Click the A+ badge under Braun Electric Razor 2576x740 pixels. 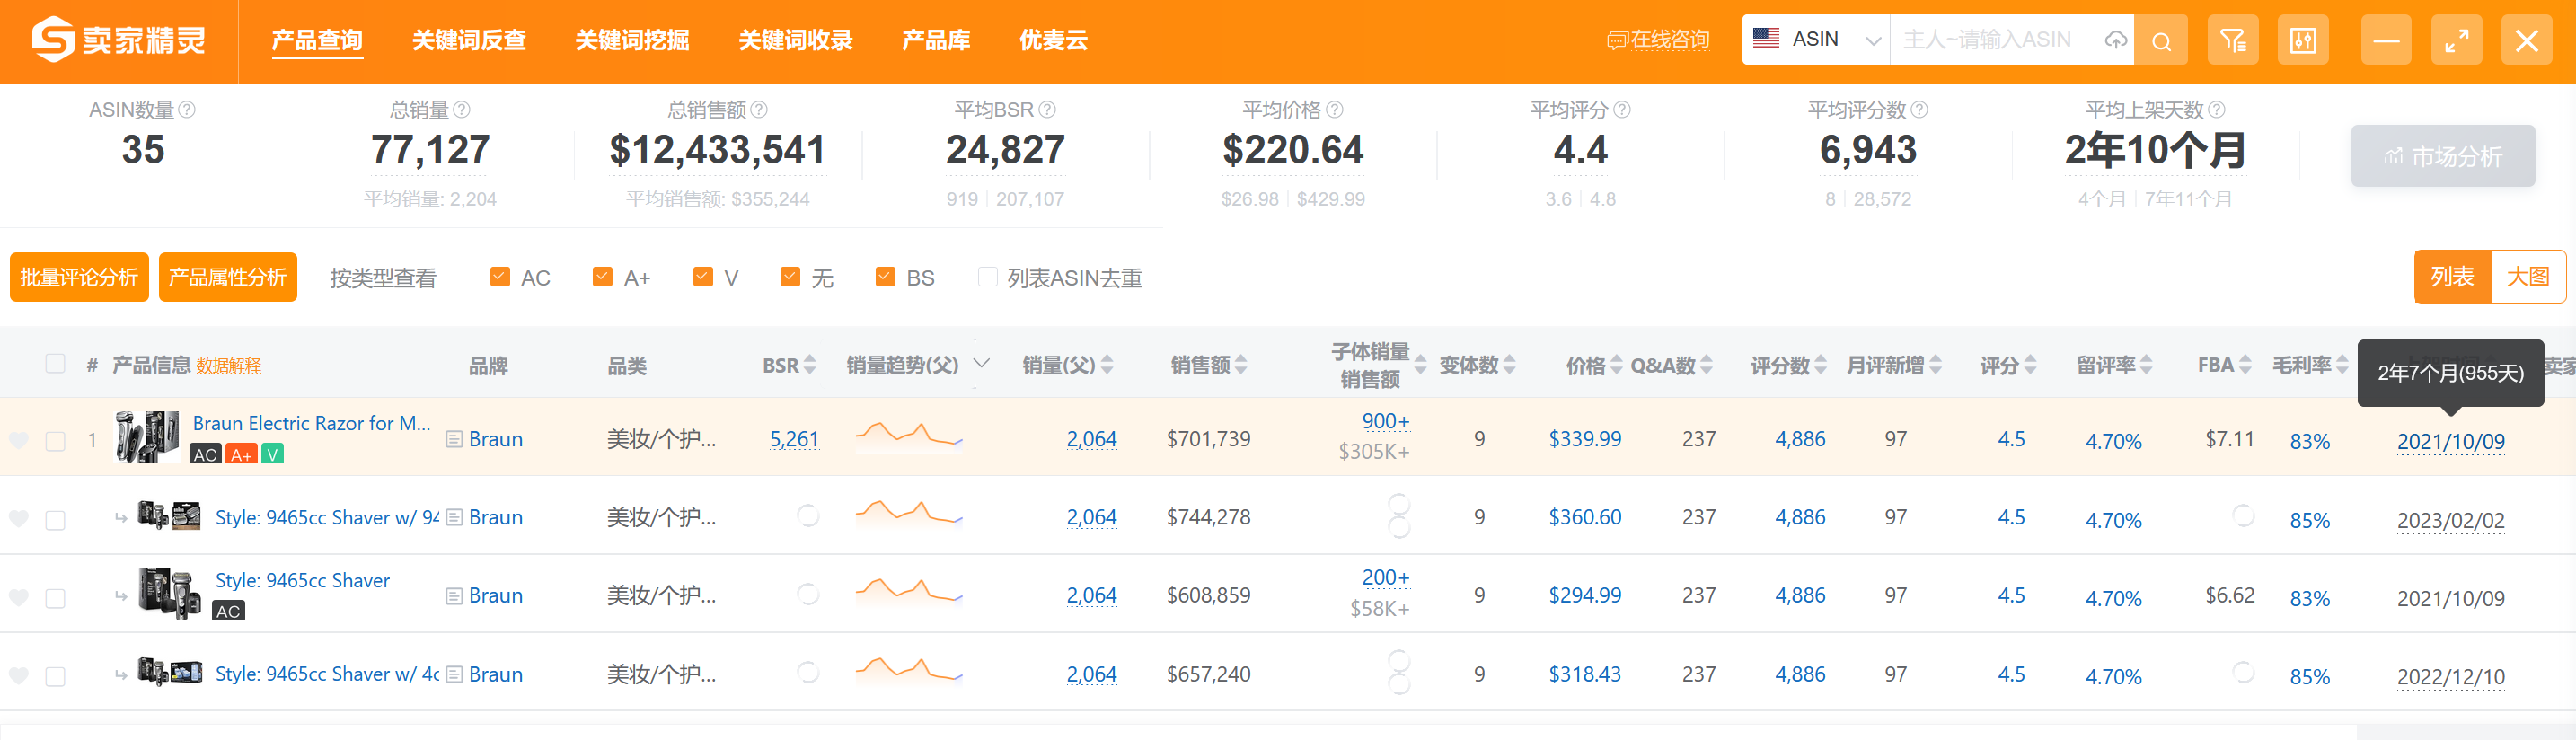(x=241, y=454)
